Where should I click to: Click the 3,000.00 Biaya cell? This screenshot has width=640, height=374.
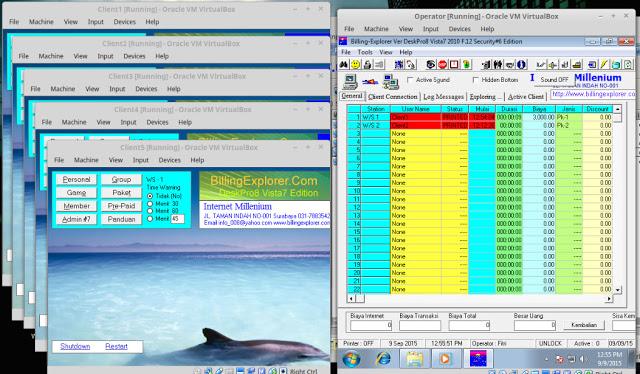539,117
